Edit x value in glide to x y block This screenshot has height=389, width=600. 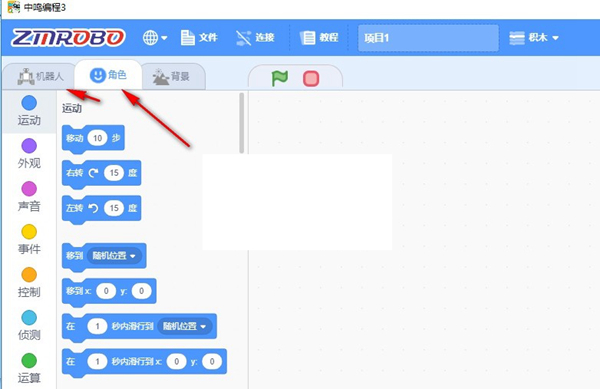176,361
